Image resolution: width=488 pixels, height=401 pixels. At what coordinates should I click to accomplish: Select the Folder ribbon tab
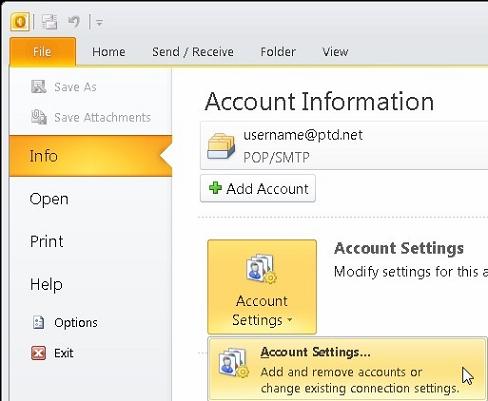point(278,52)
